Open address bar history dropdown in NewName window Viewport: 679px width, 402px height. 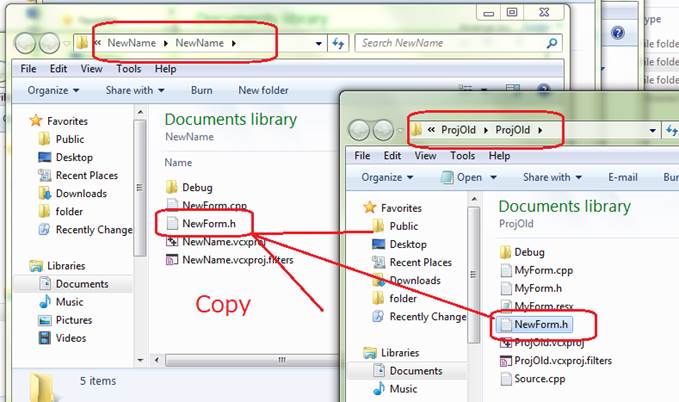click(319, 44)
